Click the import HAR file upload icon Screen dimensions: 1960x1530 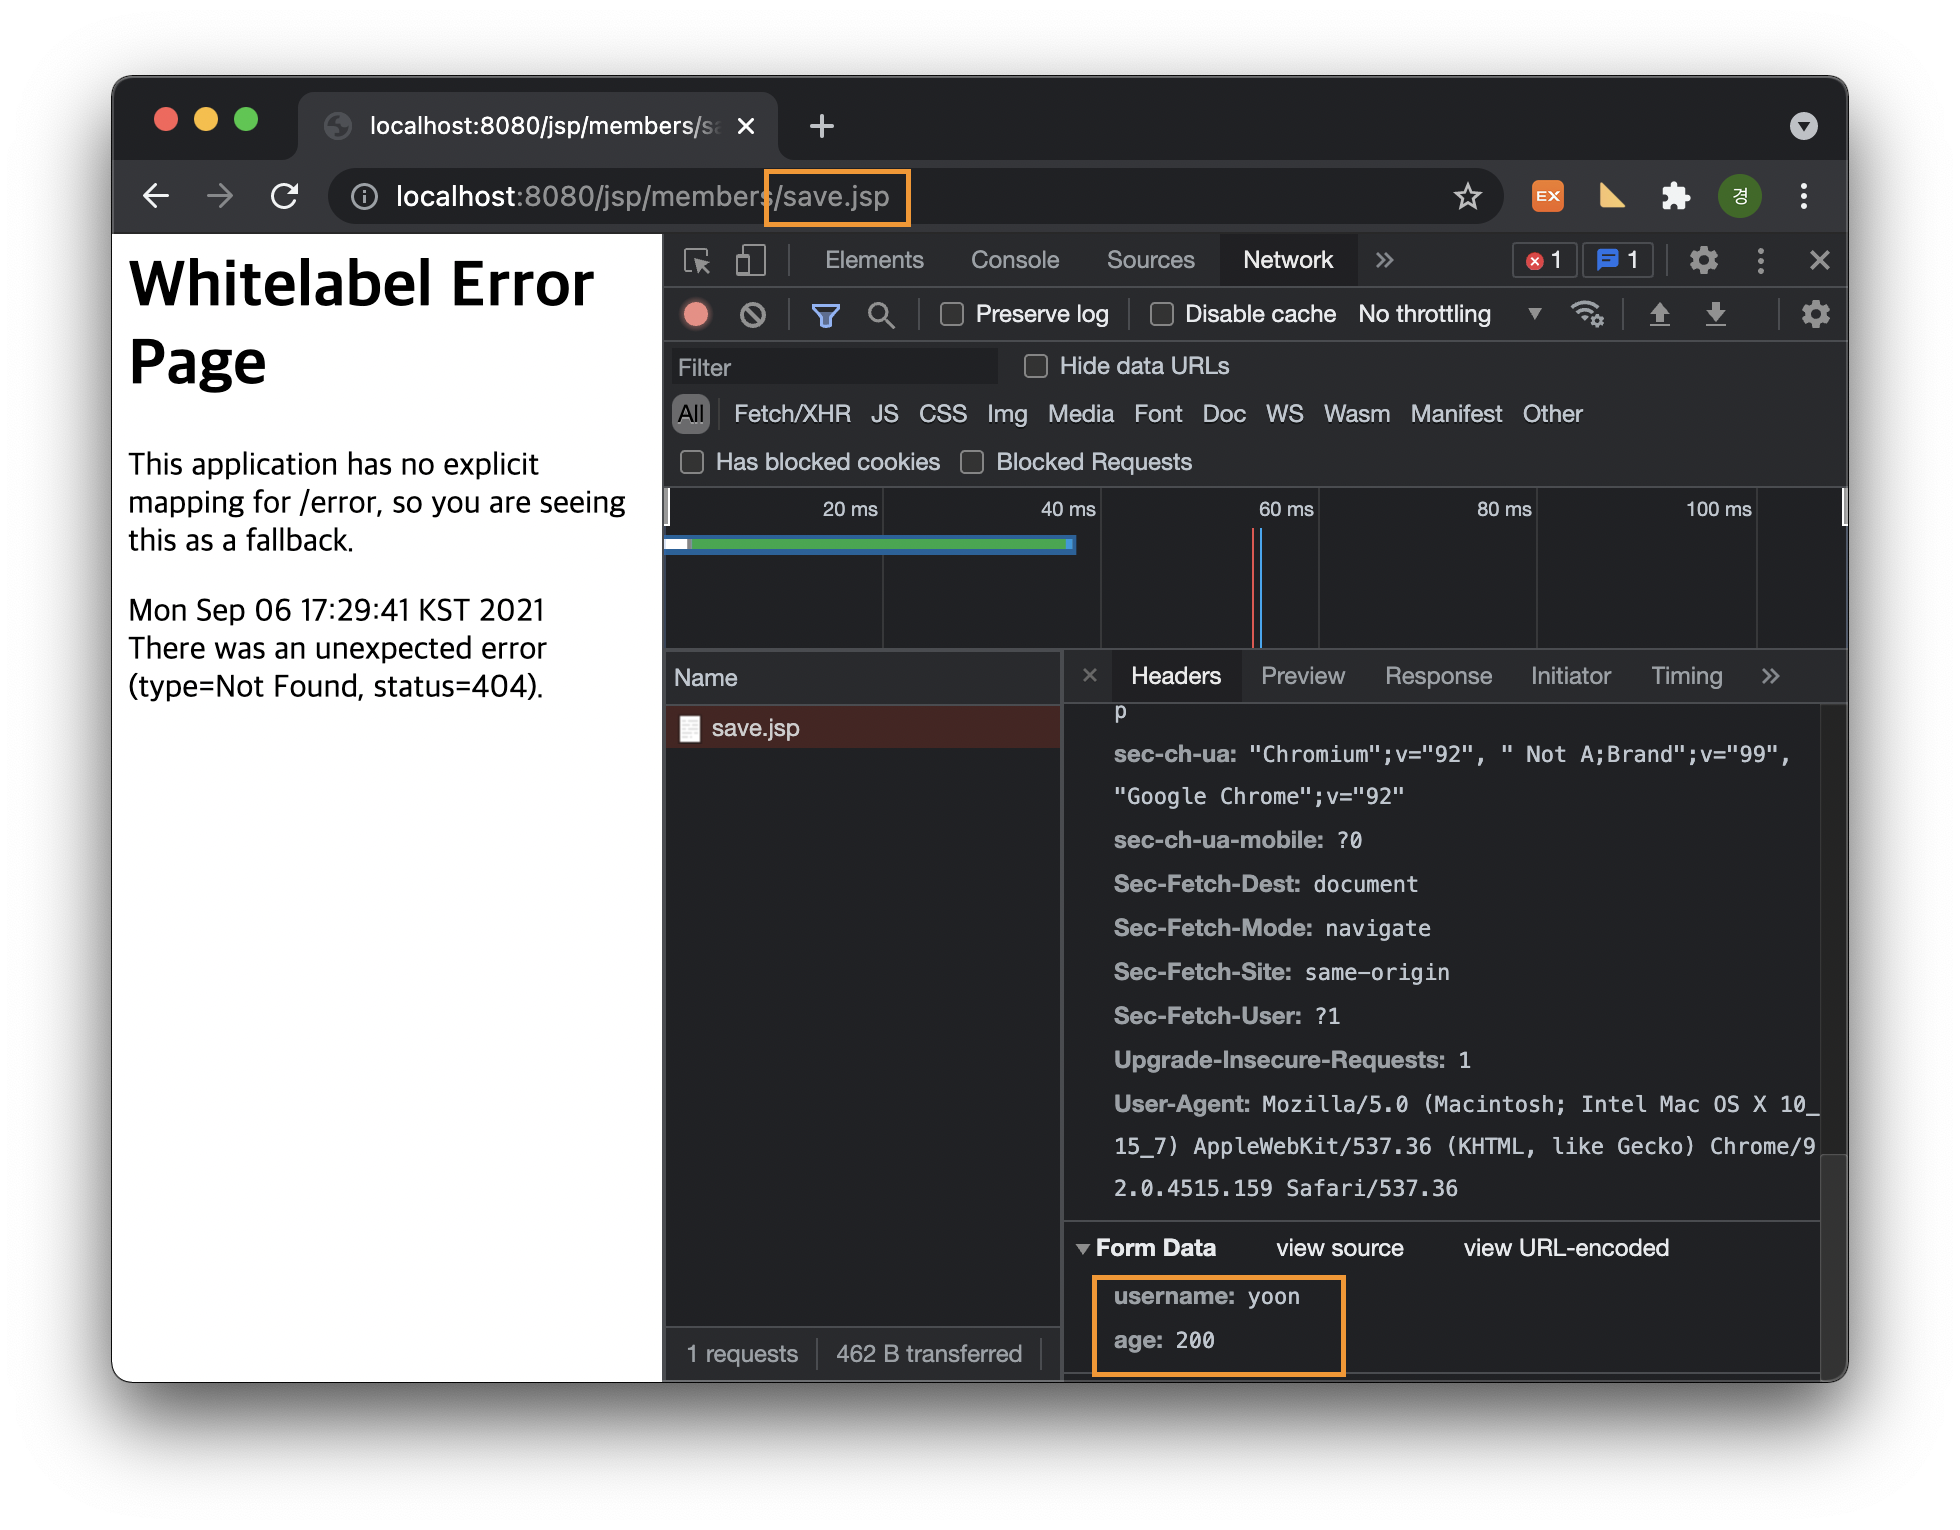click(x=1660, y=315)
